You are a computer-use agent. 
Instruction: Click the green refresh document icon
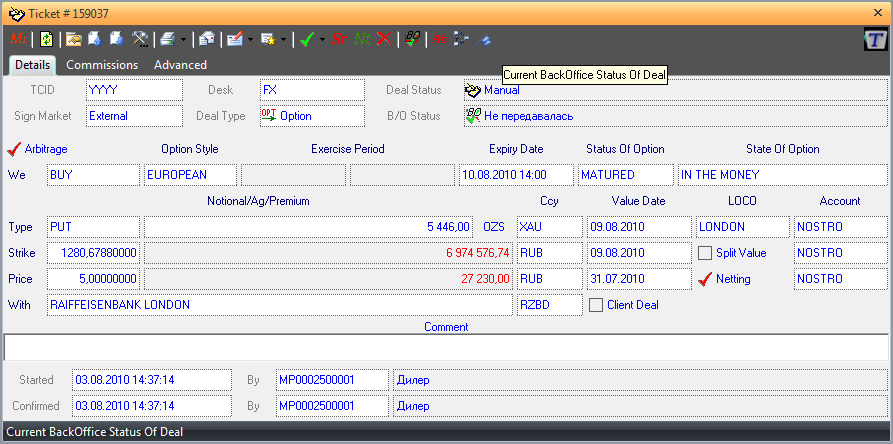(47, 39)
